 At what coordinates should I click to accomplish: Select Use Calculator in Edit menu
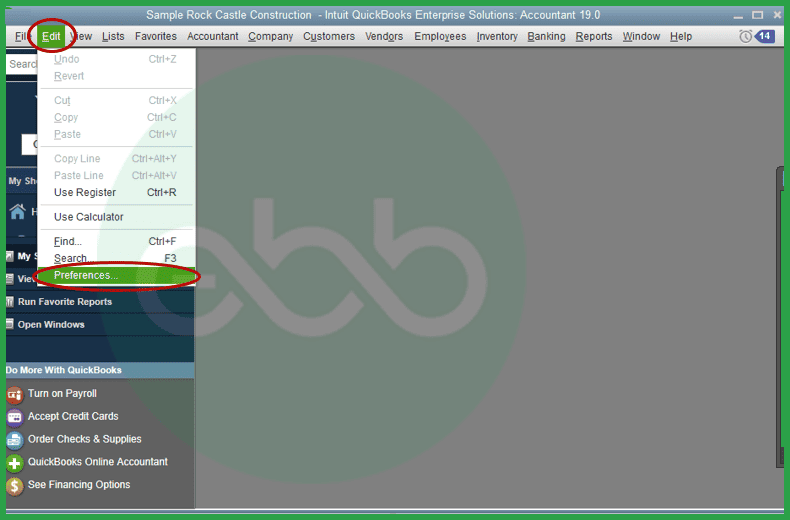click(116, 217)
